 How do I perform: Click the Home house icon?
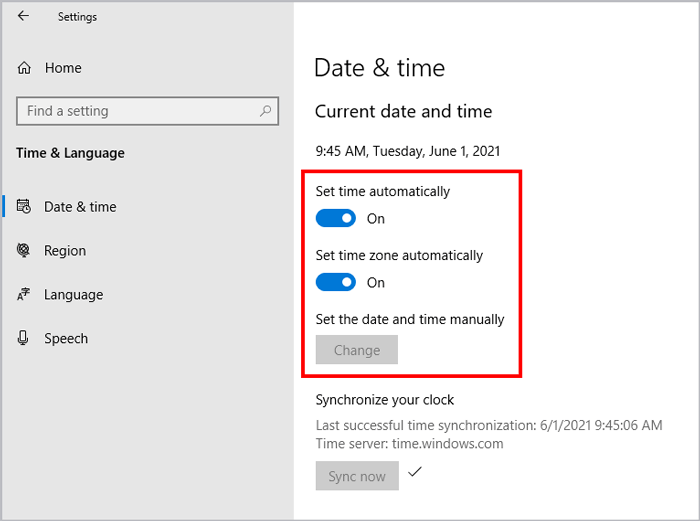click(24, 68)
